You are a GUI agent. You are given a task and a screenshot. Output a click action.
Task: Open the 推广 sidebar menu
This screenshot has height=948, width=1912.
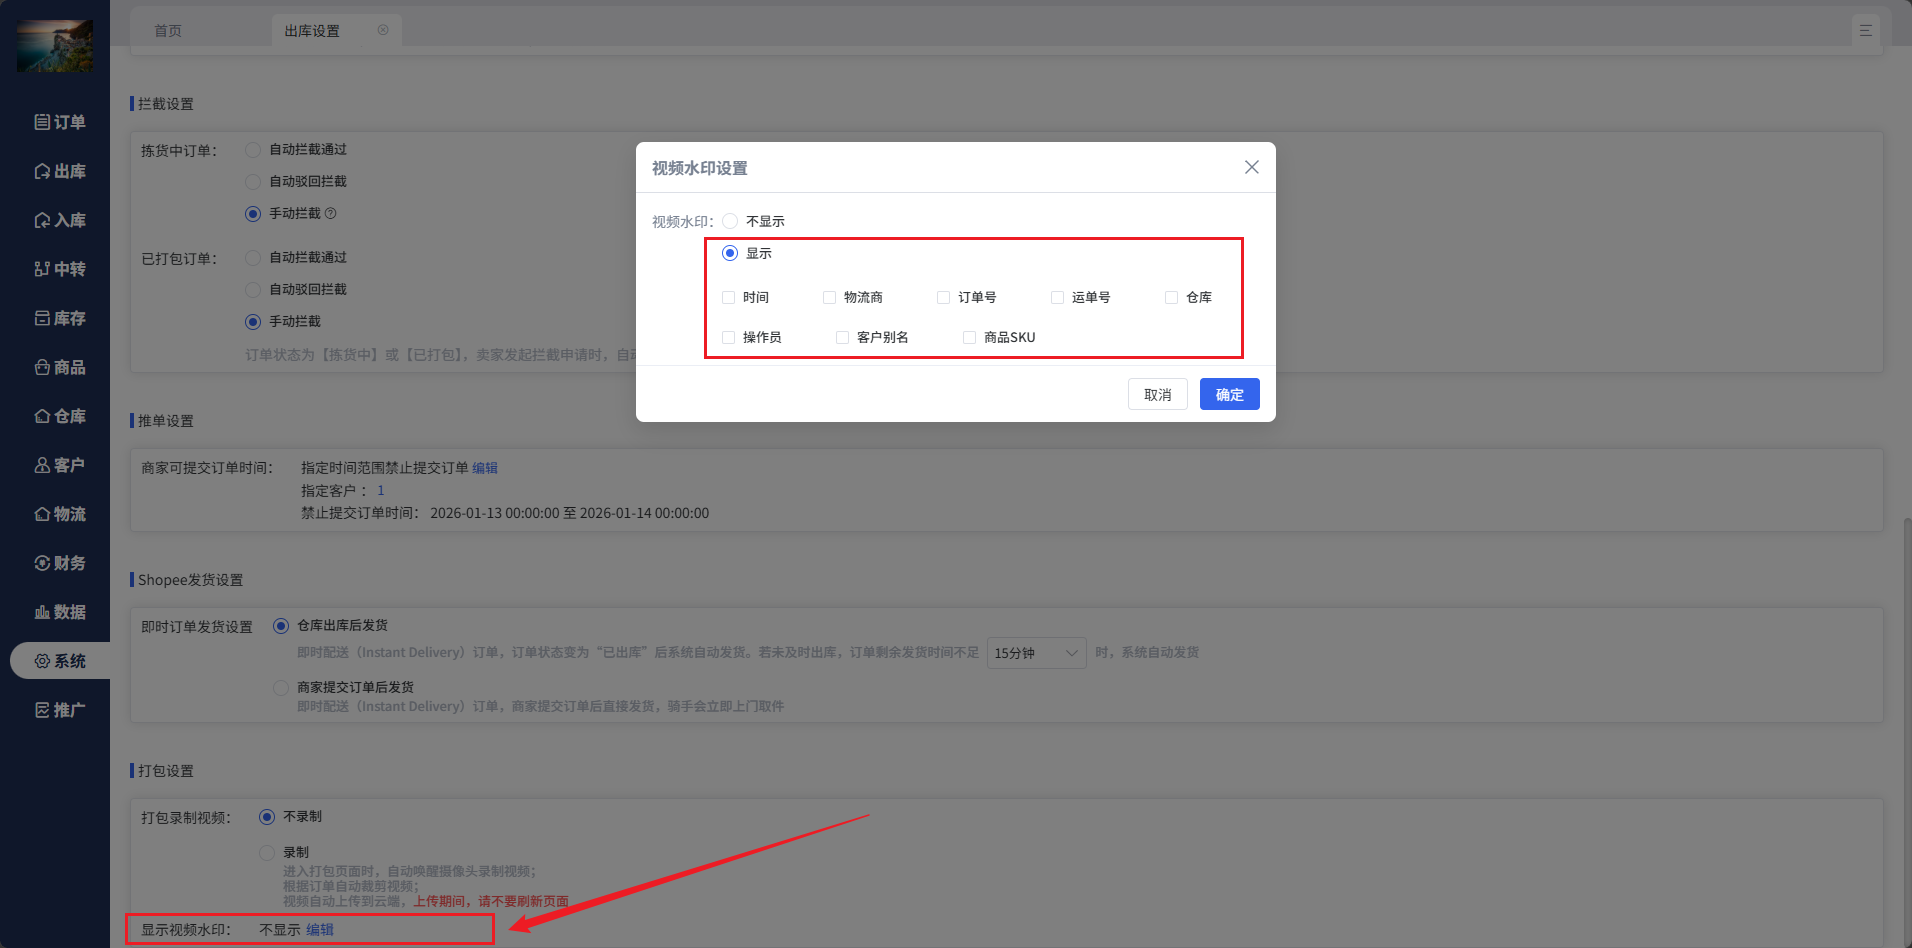[x=60, y=710]
